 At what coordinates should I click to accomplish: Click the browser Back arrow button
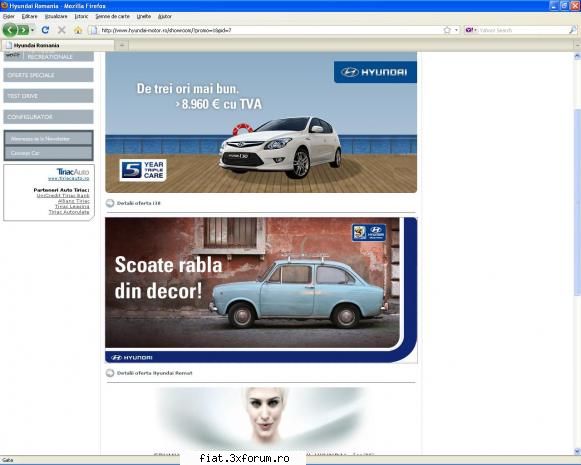click(x=10, y=30)
